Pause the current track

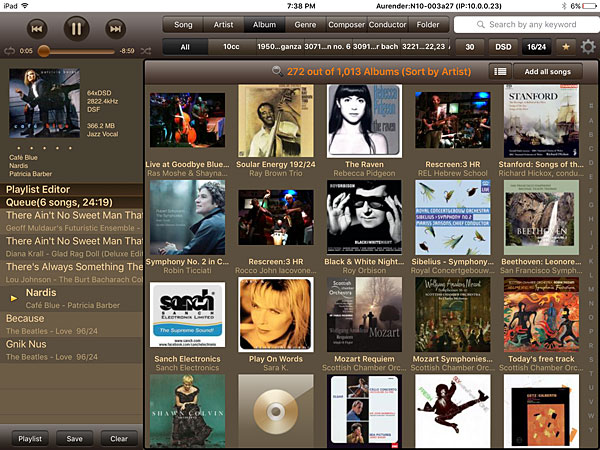74,28
